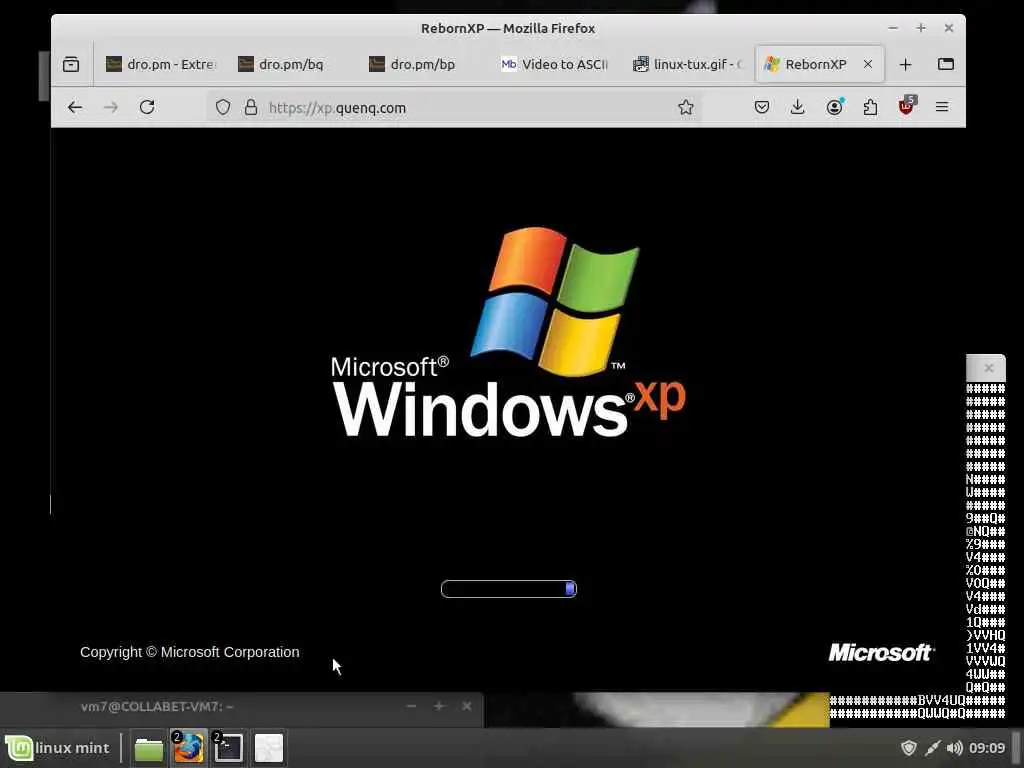Open Firefox View recent browsing icon
This screenshot has width=1024, height=768.
coord(71,64)
